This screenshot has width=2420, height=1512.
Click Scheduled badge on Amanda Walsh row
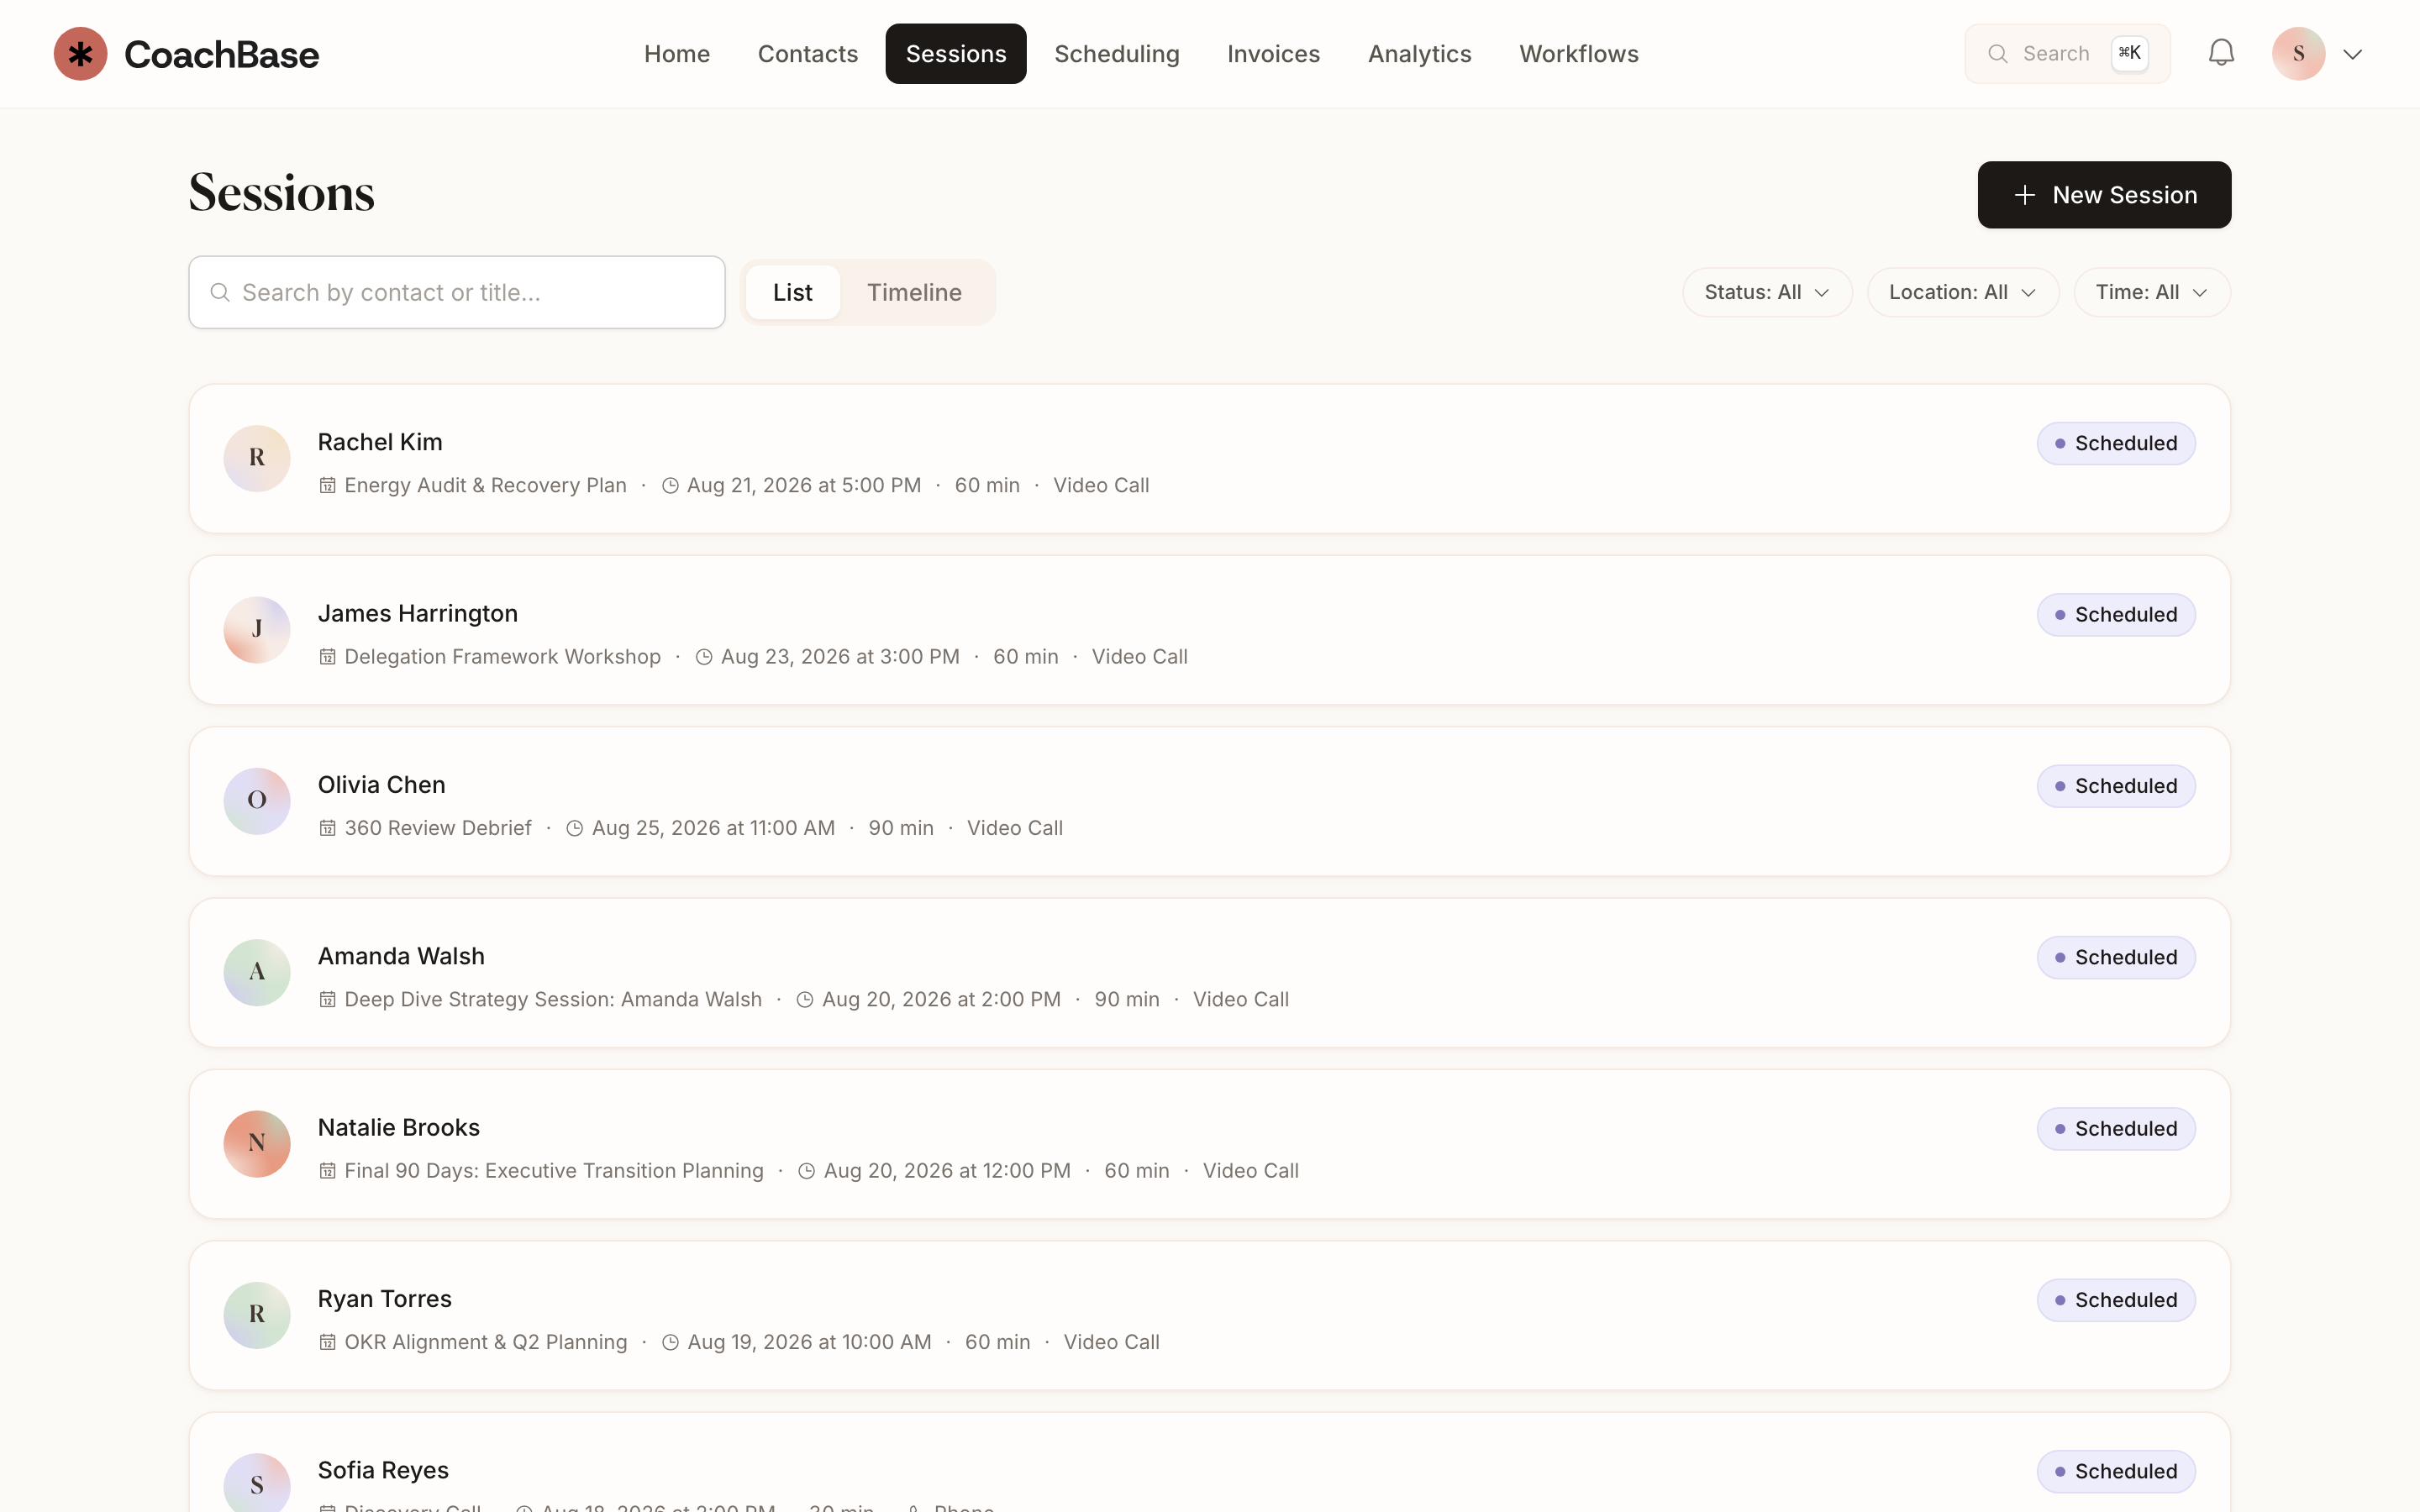click(x=2116, y=958)
